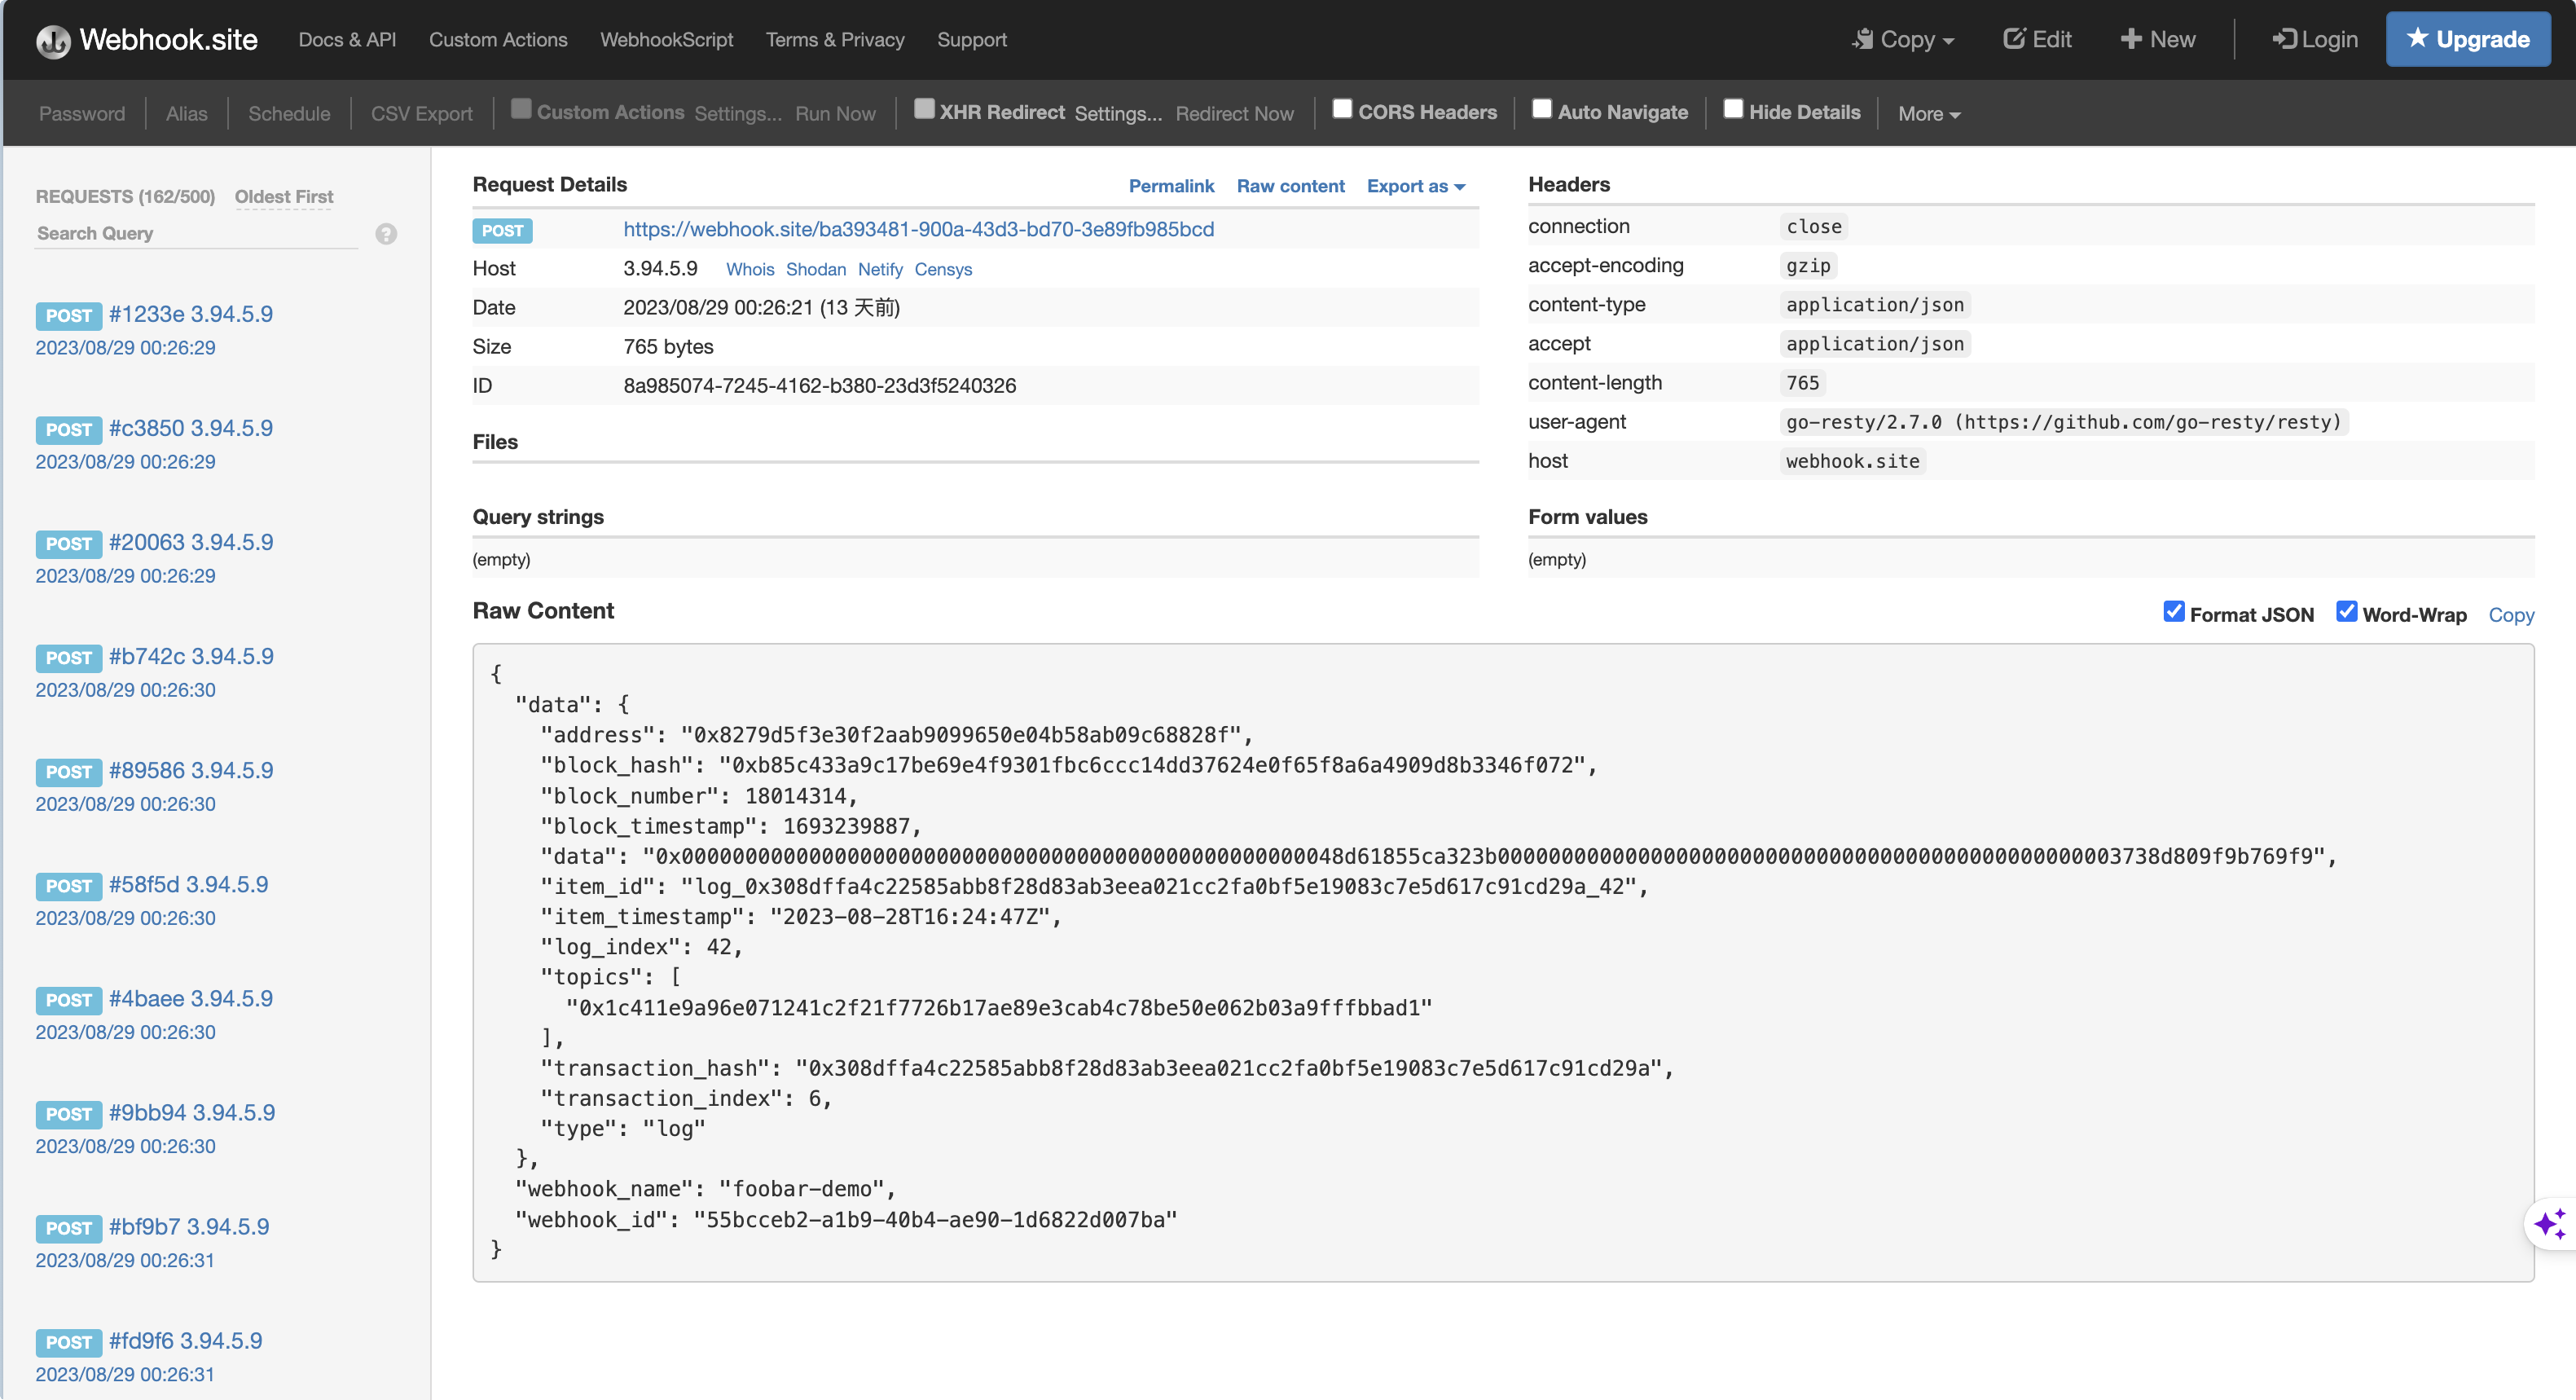Click the purple sparkle assistant icon
Screen dimensions: 2576x1400
pos(2549,1224)
